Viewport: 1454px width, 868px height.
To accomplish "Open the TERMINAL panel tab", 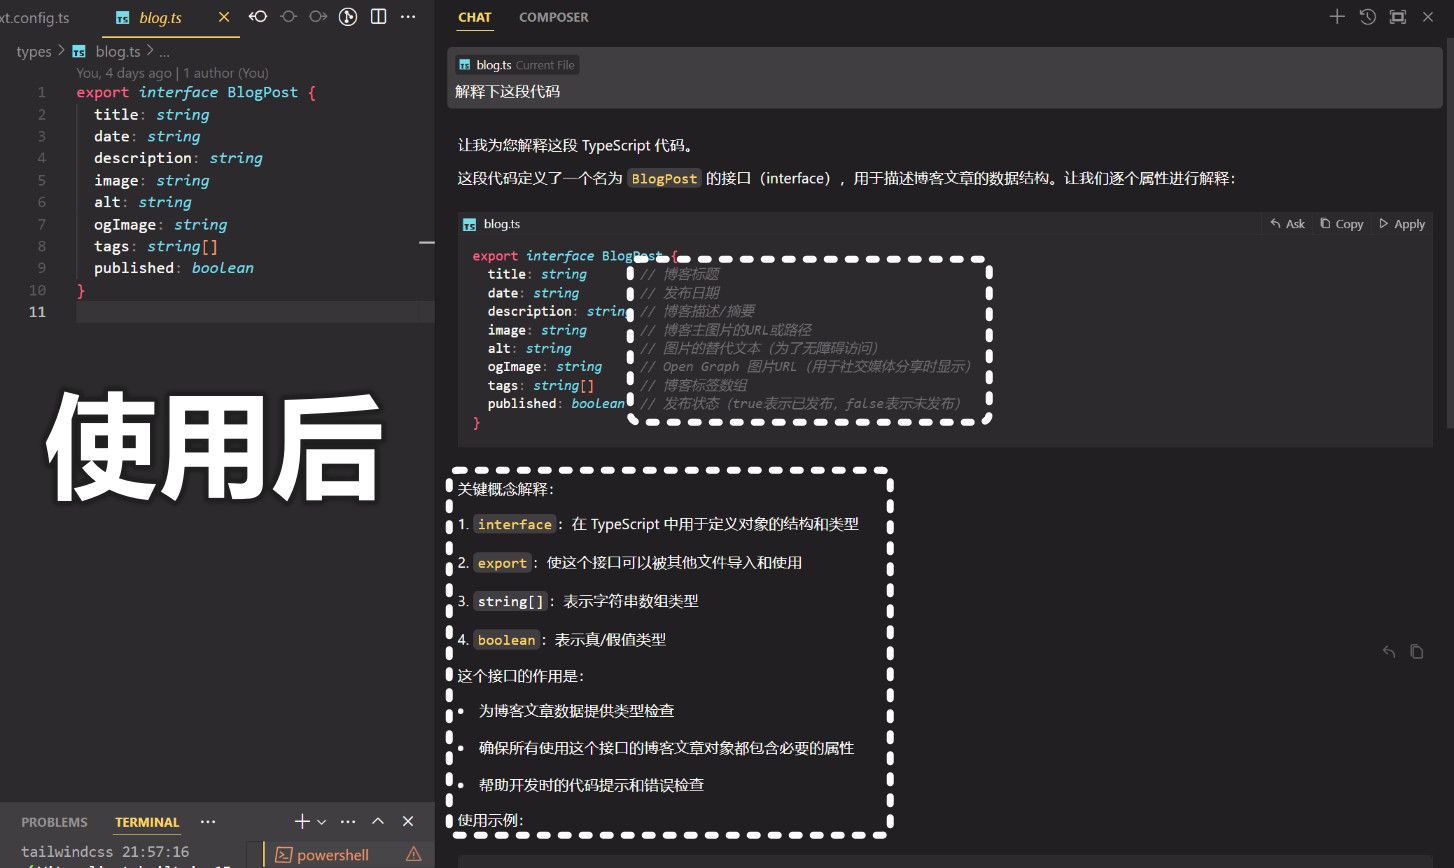I will [x=147, y=822].
